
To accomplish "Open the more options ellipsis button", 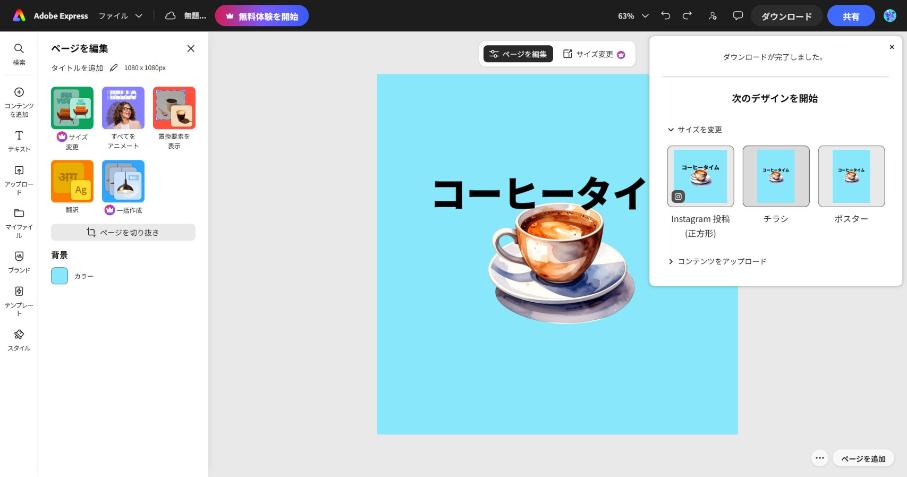I will (820, 458).
